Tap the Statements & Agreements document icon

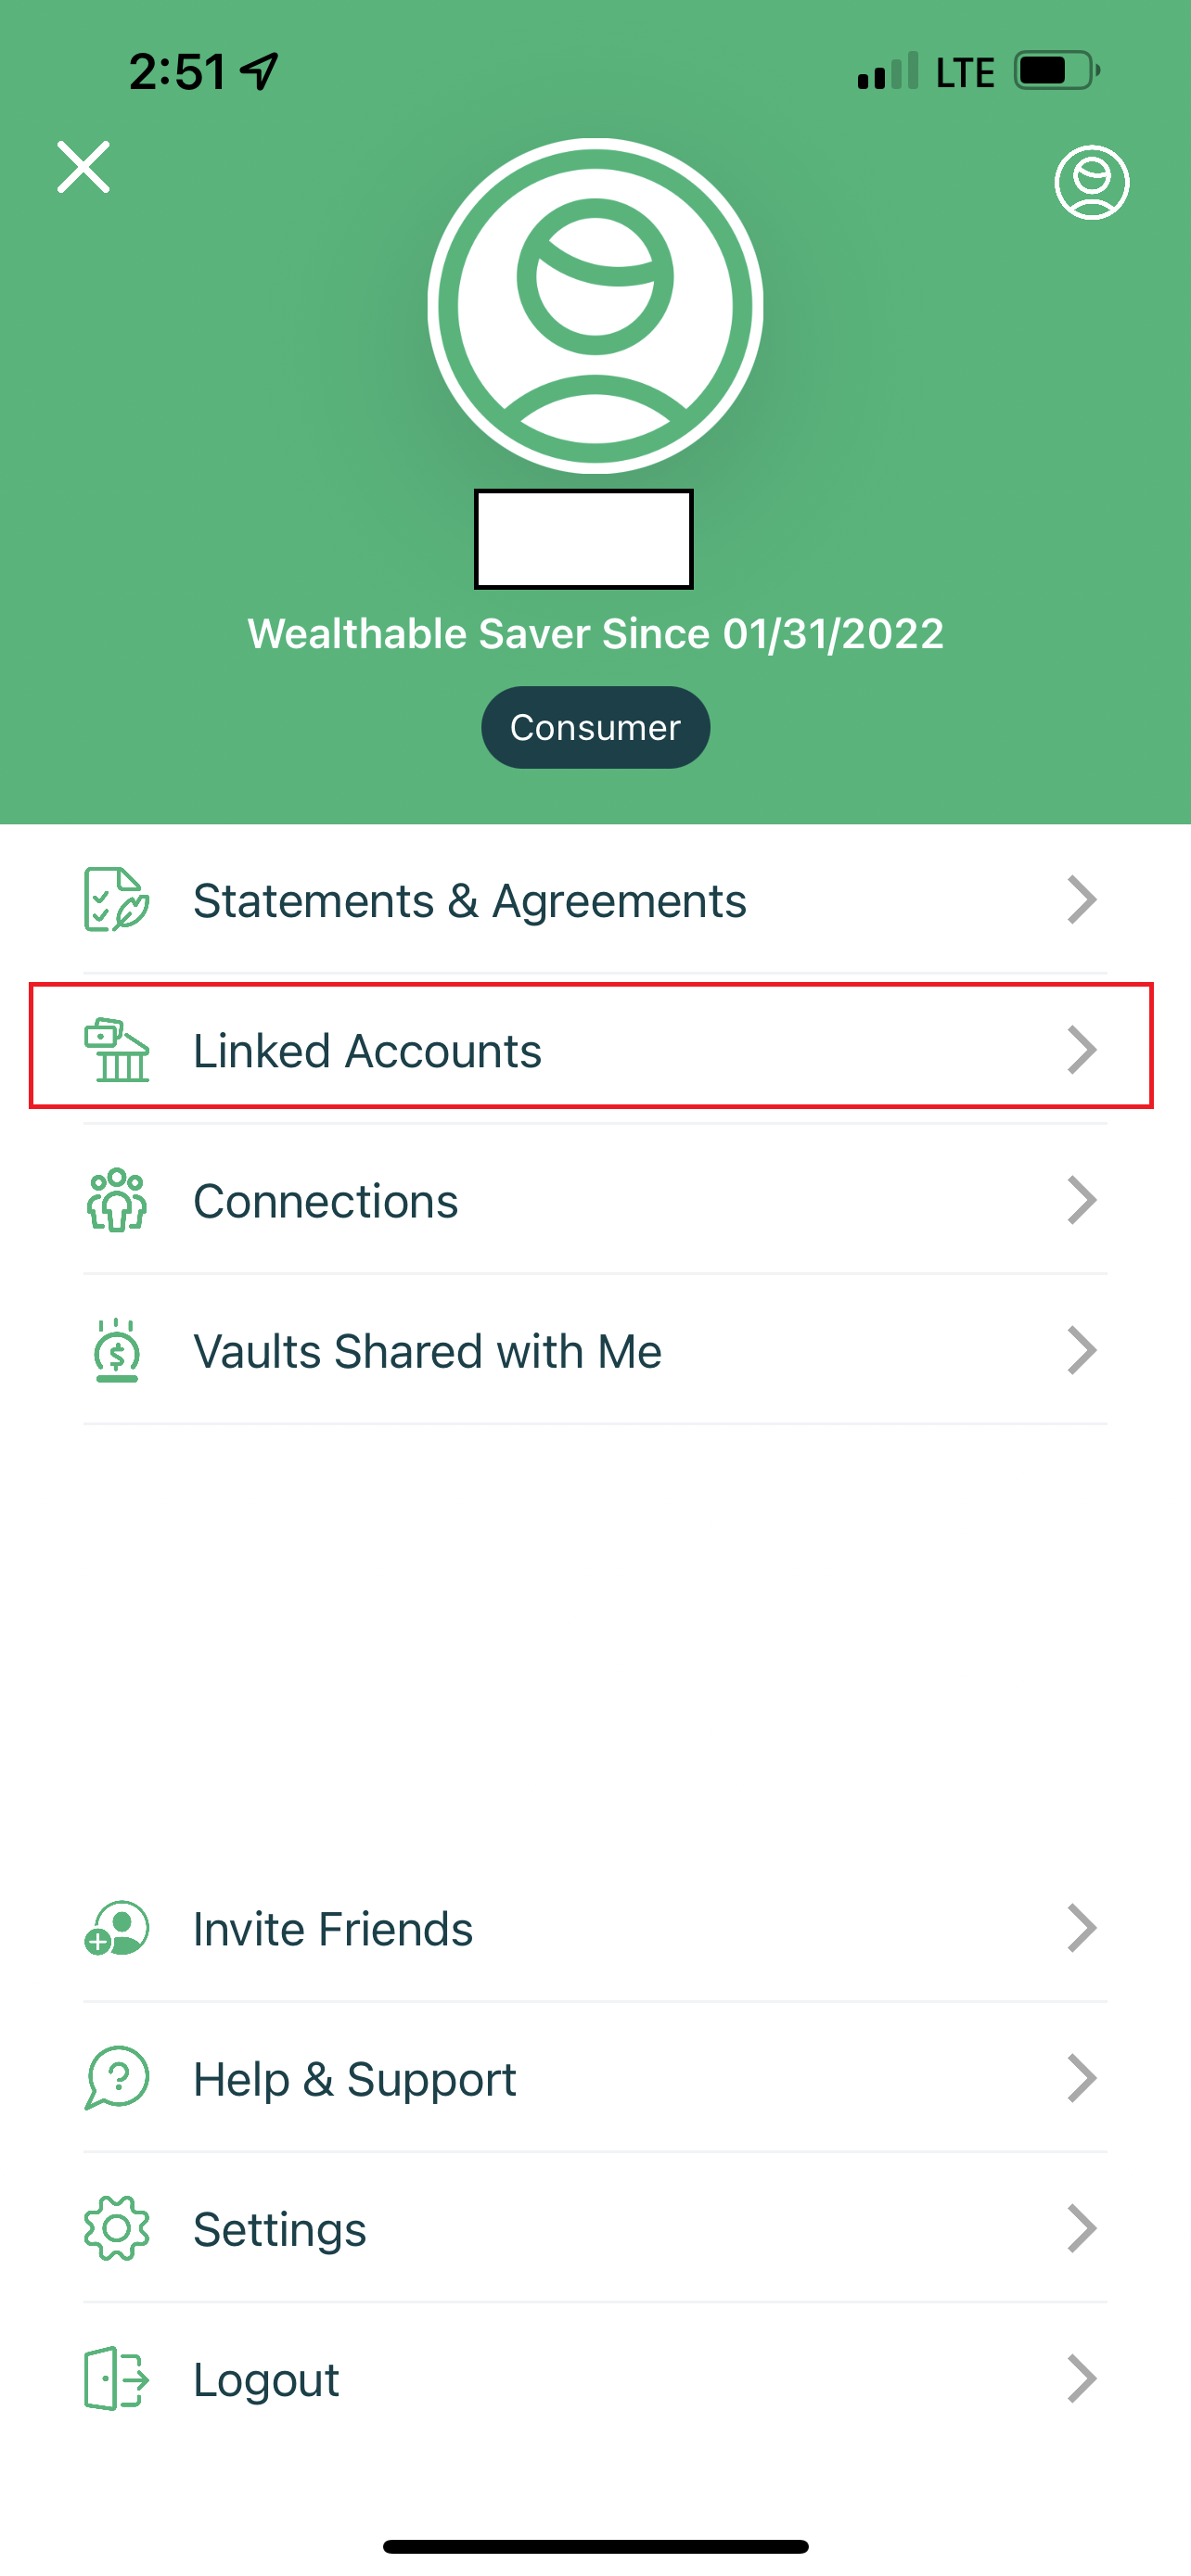[117, 900]
